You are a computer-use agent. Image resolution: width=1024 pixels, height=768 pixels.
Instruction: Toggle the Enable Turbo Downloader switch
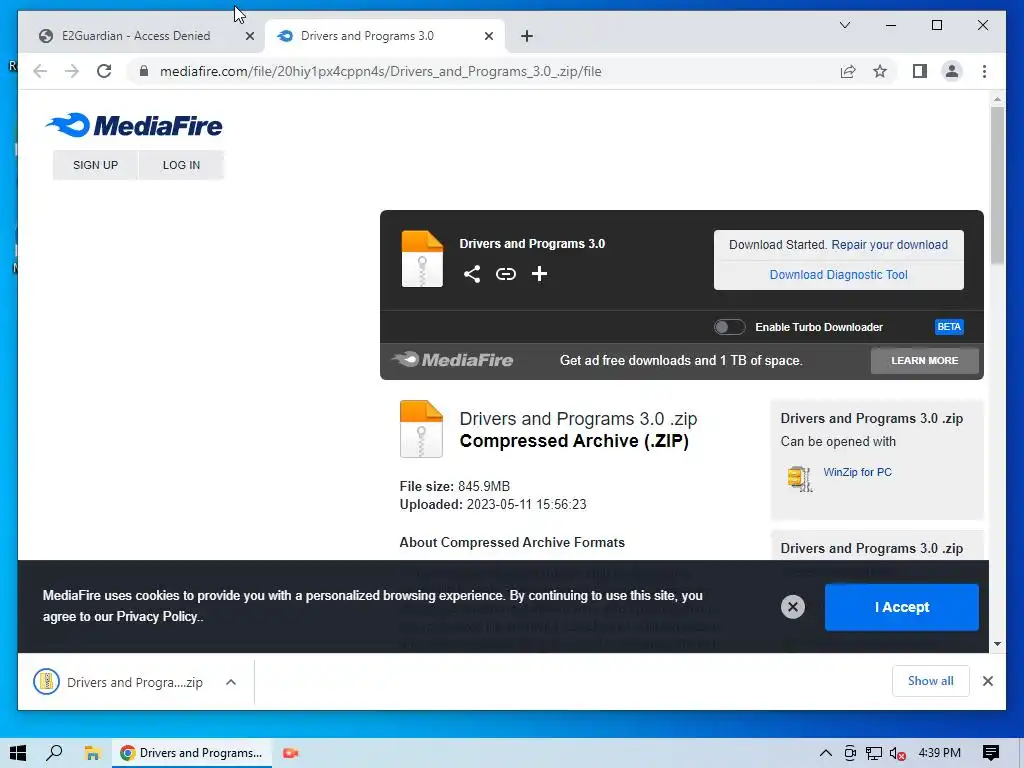(729, 327)
